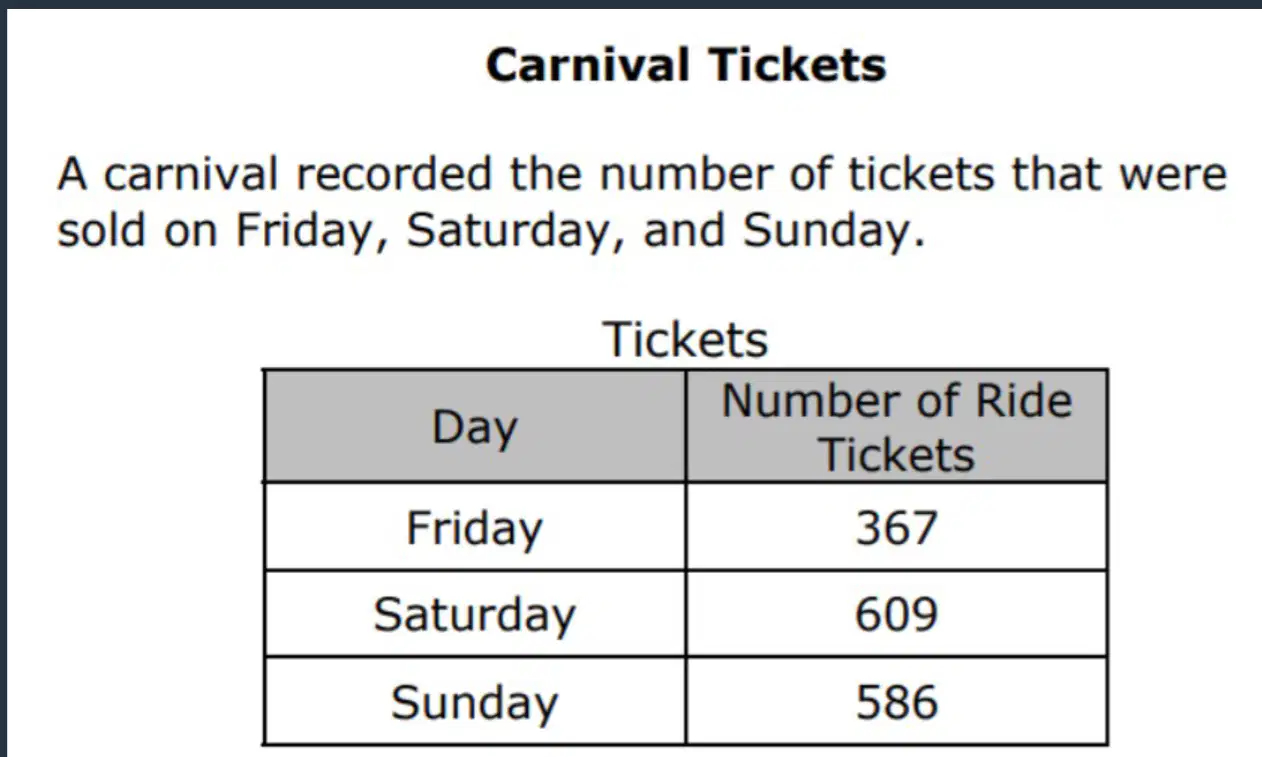
Task: Select the Tickets table caption
Action: (x=686, y=339)
